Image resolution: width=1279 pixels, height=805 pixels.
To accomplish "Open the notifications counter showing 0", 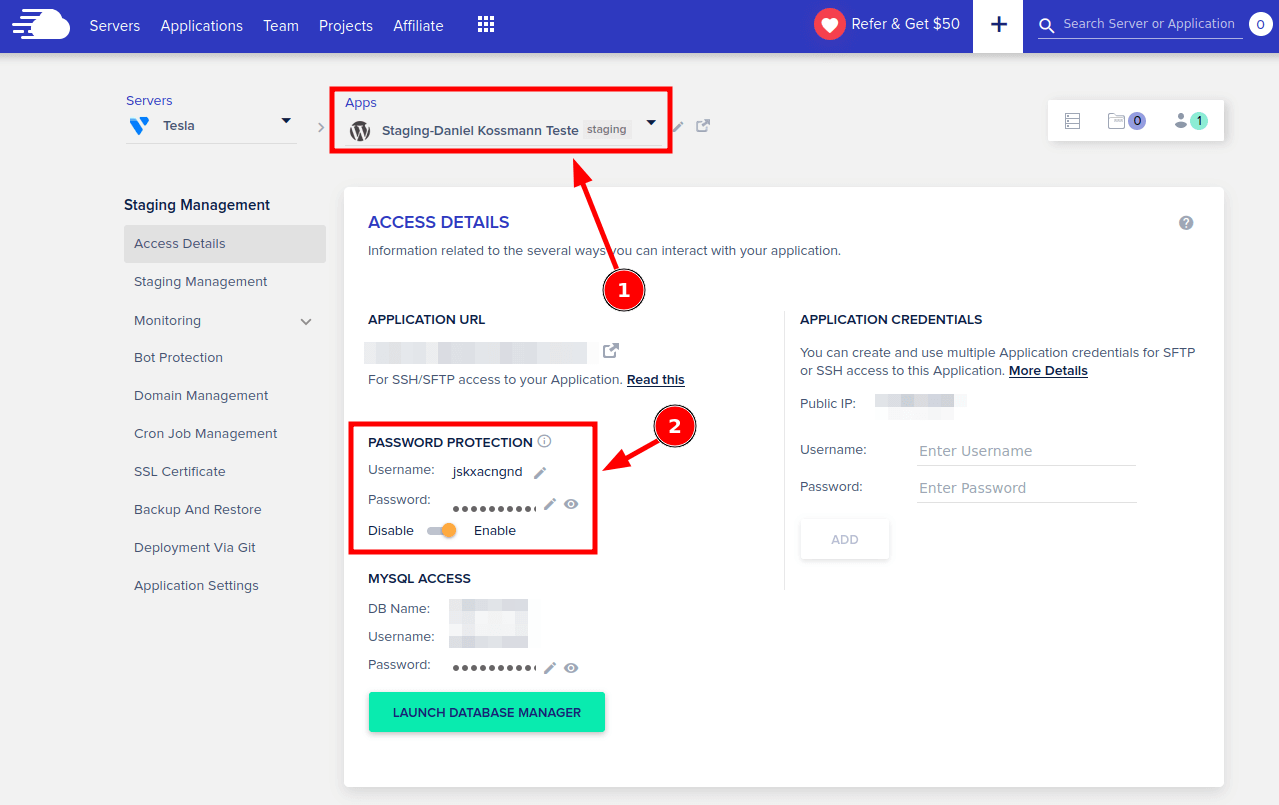I will (1259, 25).
